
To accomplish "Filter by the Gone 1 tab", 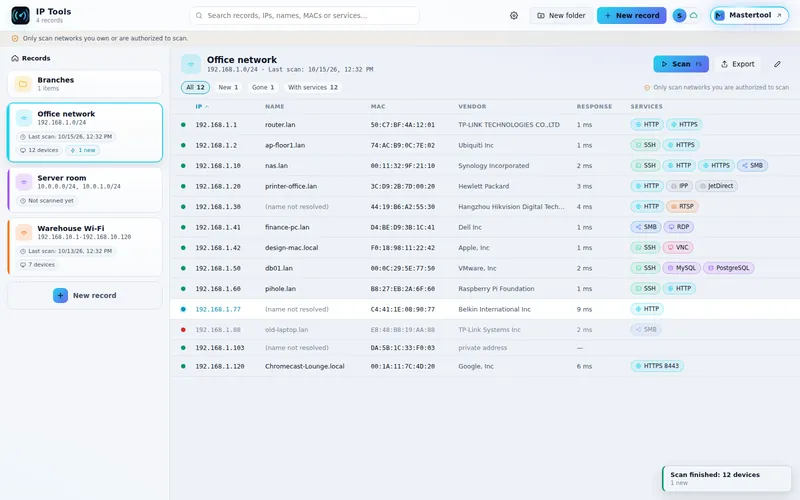I will 263,87.
